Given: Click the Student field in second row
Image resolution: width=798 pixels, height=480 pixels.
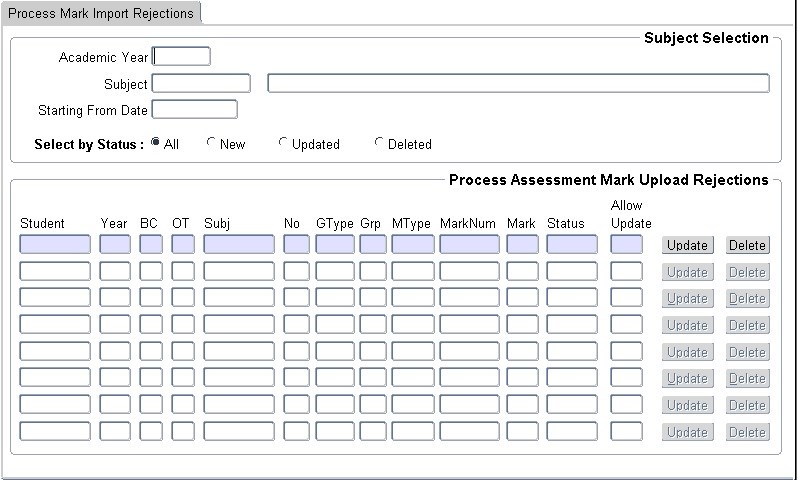Looking at the screenshot, I should coord(55,272).
